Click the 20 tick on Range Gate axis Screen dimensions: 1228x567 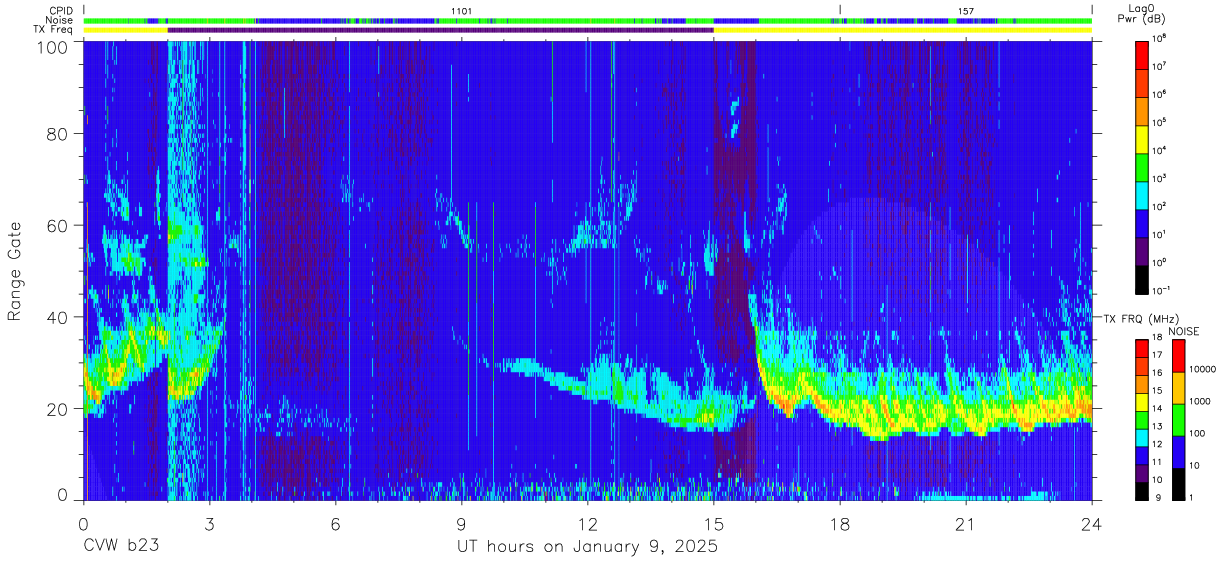[57, 409]
